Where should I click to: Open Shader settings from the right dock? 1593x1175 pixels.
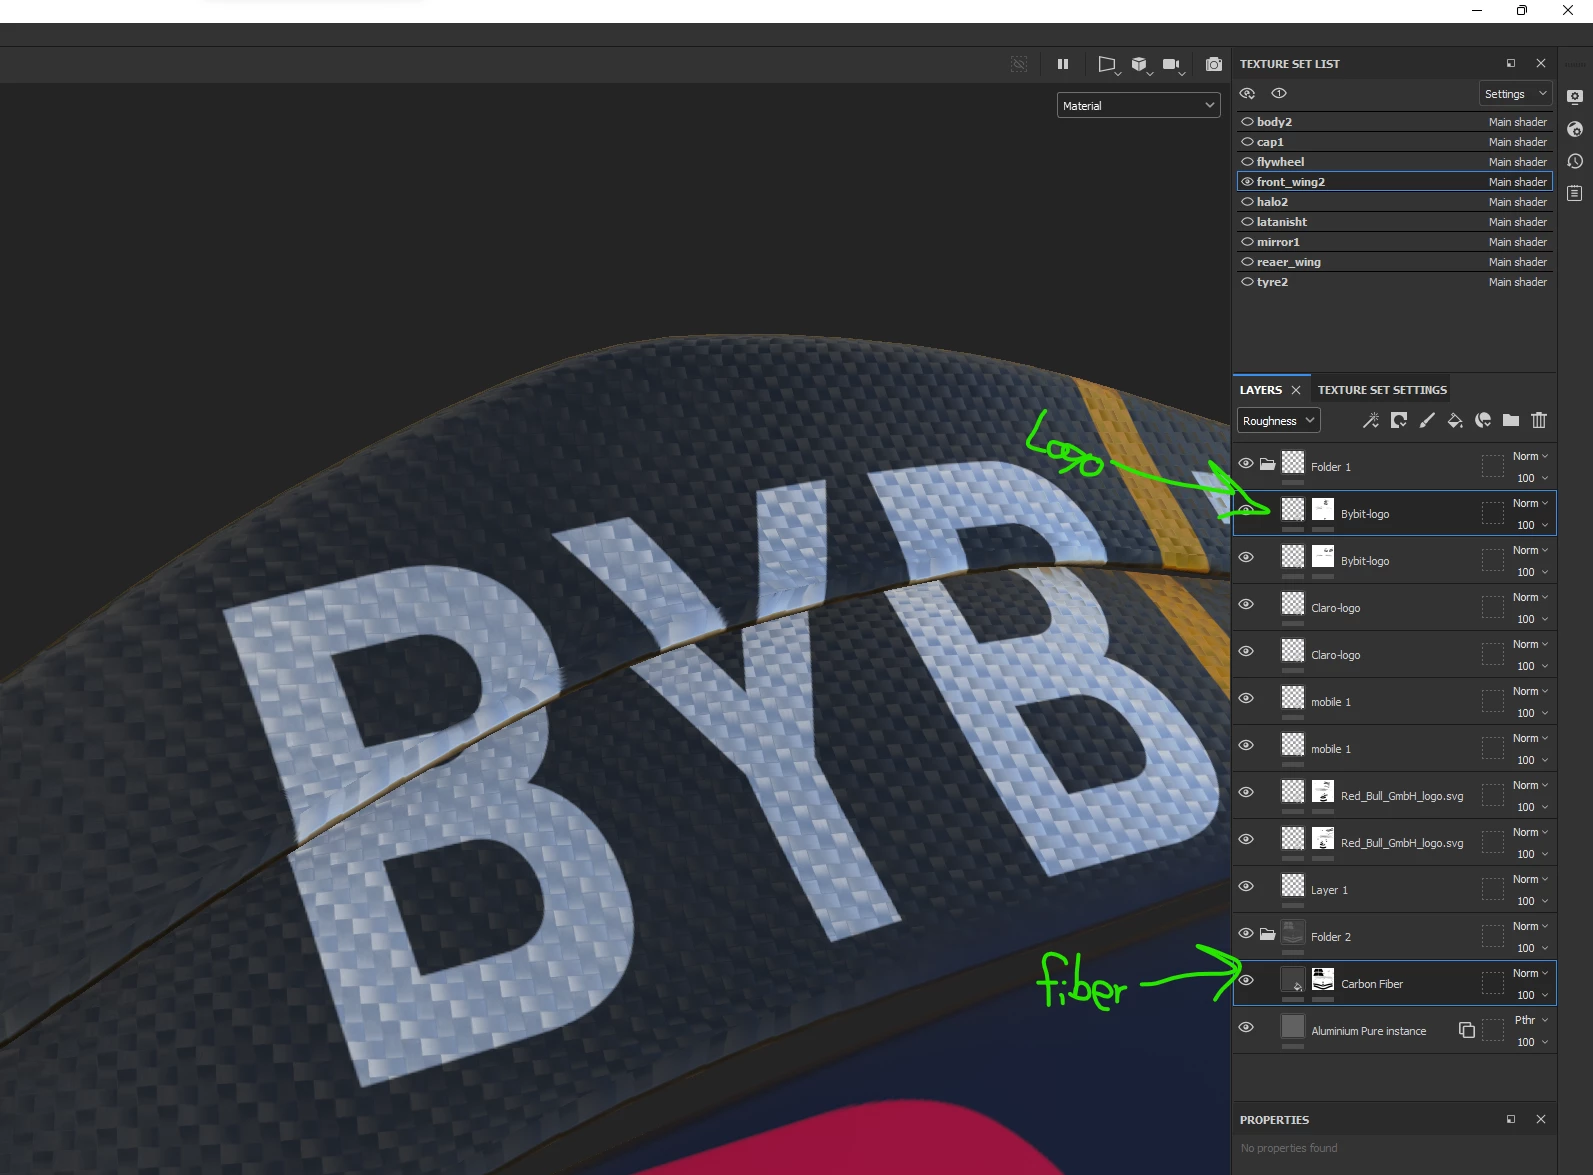click(x=1575, y=129)
